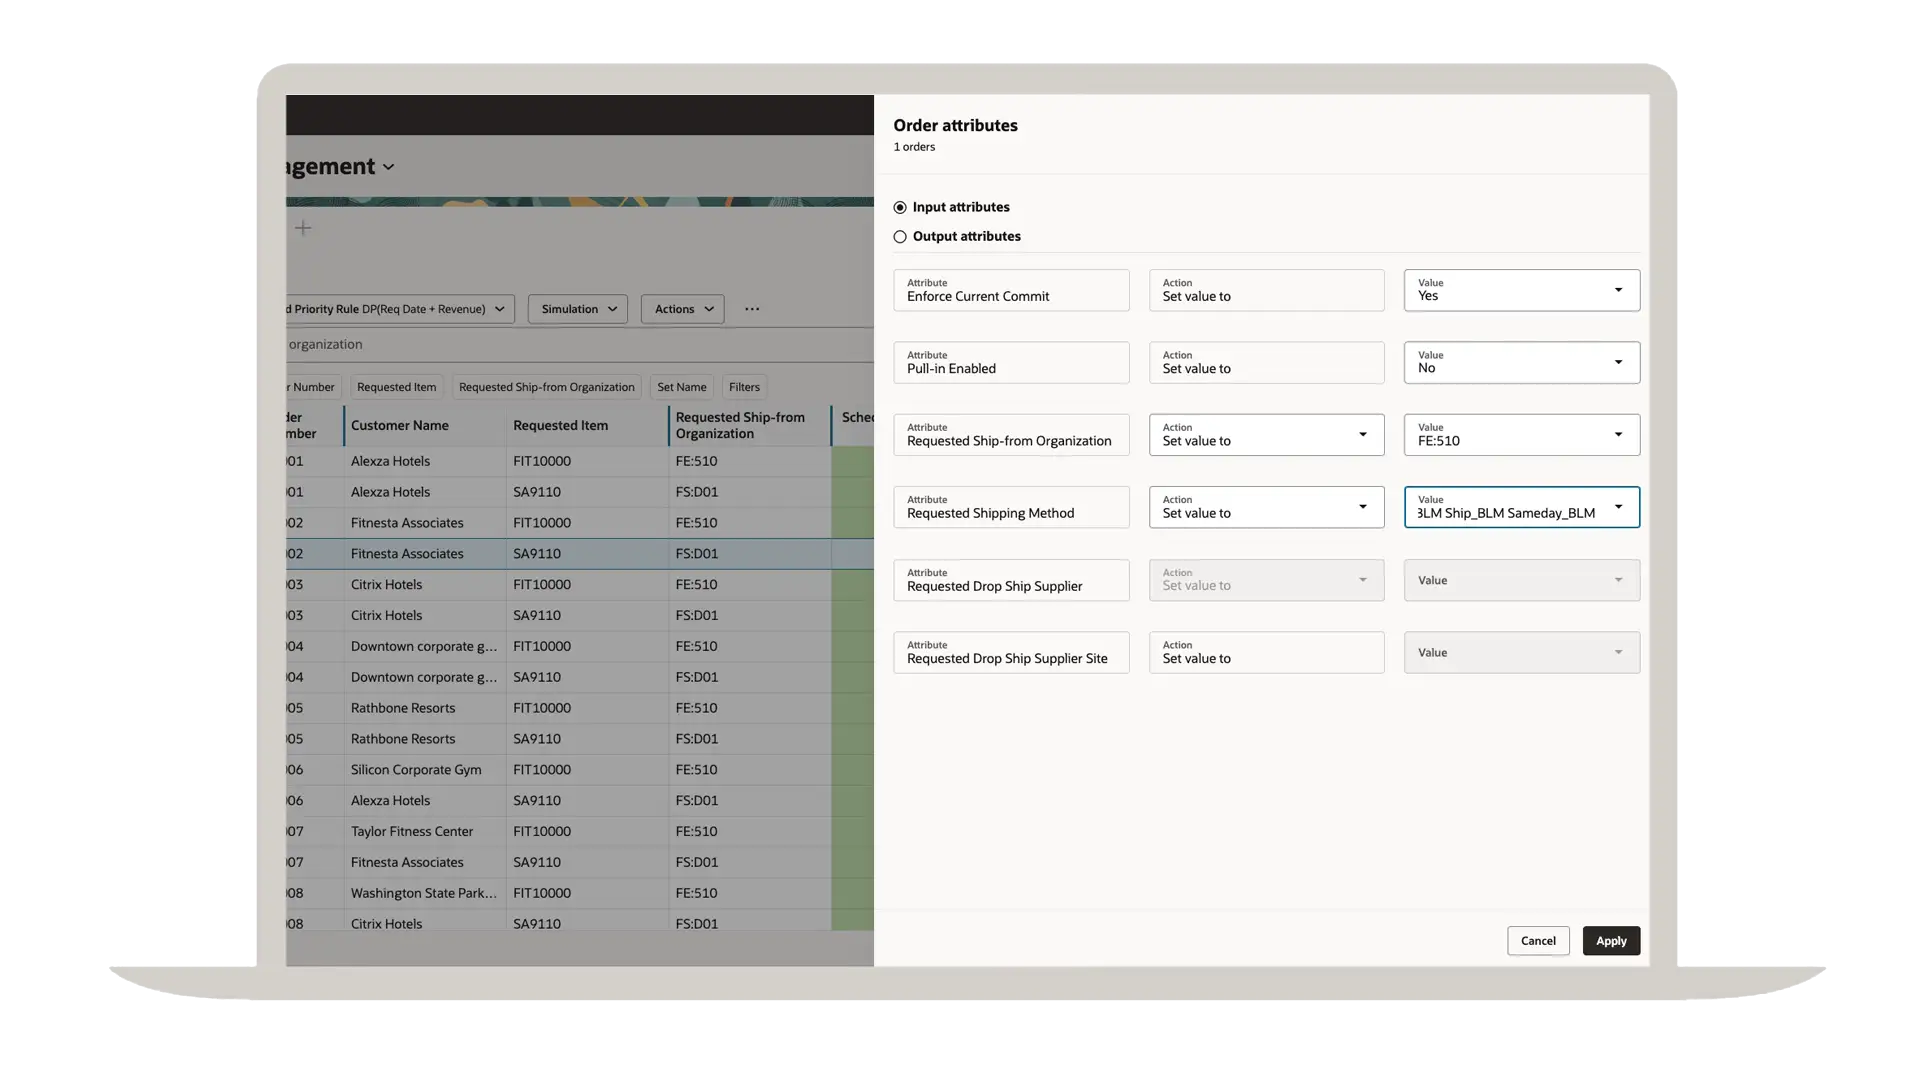Click the Set Name filter chip
The image size is (1920, 1080).
point(681,387)
